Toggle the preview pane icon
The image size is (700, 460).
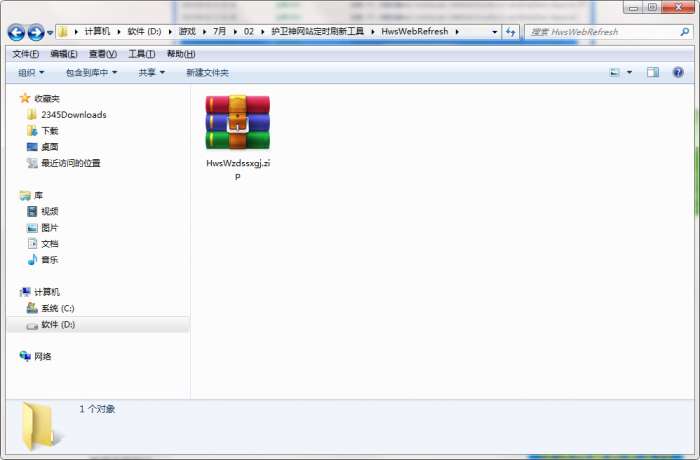653,72
